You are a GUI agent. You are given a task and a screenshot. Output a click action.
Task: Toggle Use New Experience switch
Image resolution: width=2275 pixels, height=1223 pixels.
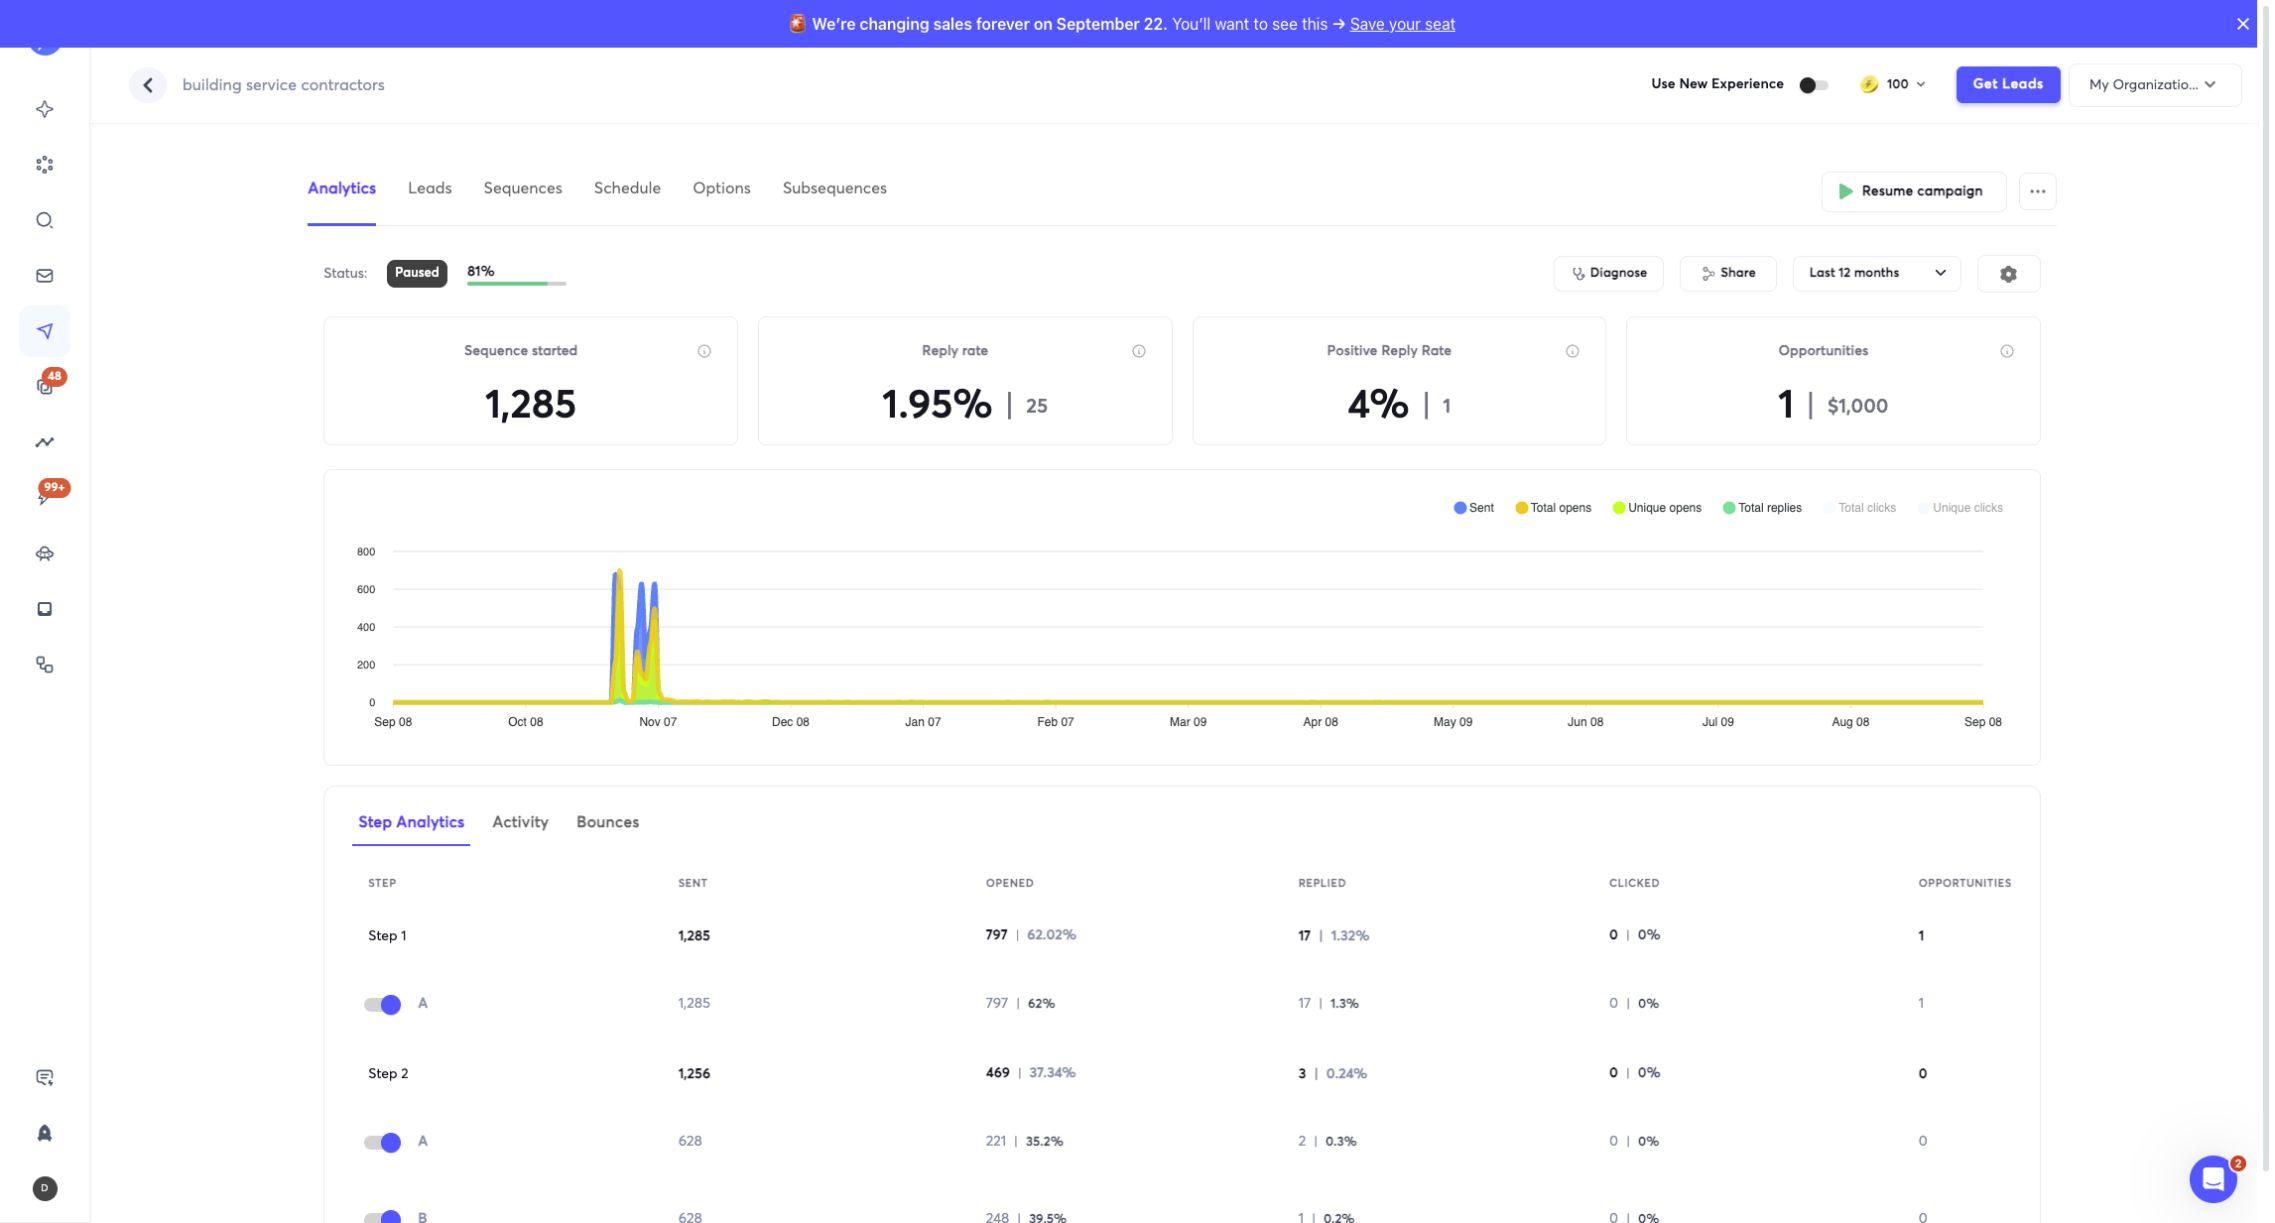tap(1813, 85)
